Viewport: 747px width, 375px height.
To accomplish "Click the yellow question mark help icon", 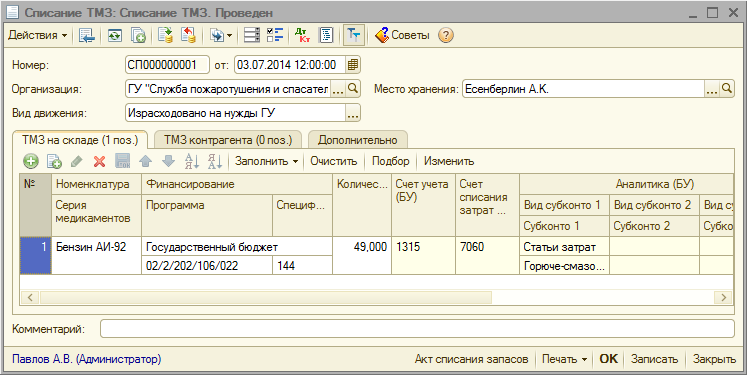I will (445, 35).
